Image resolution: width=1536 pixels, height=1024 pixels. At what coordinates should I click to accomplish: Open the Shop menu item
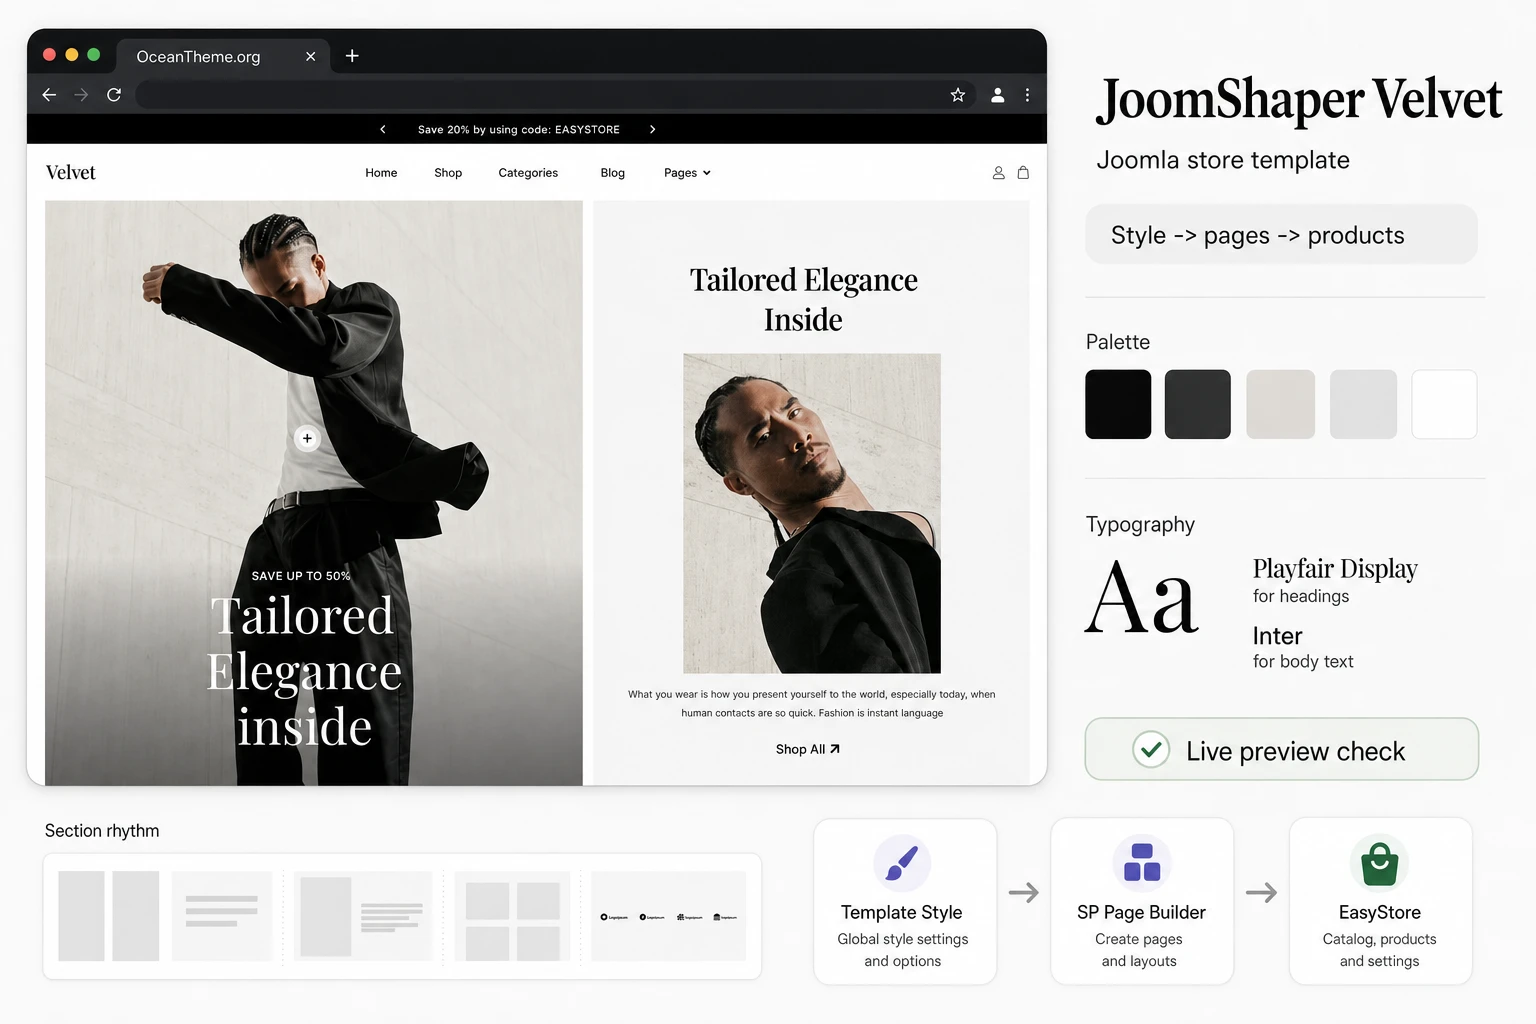[448, 173]
